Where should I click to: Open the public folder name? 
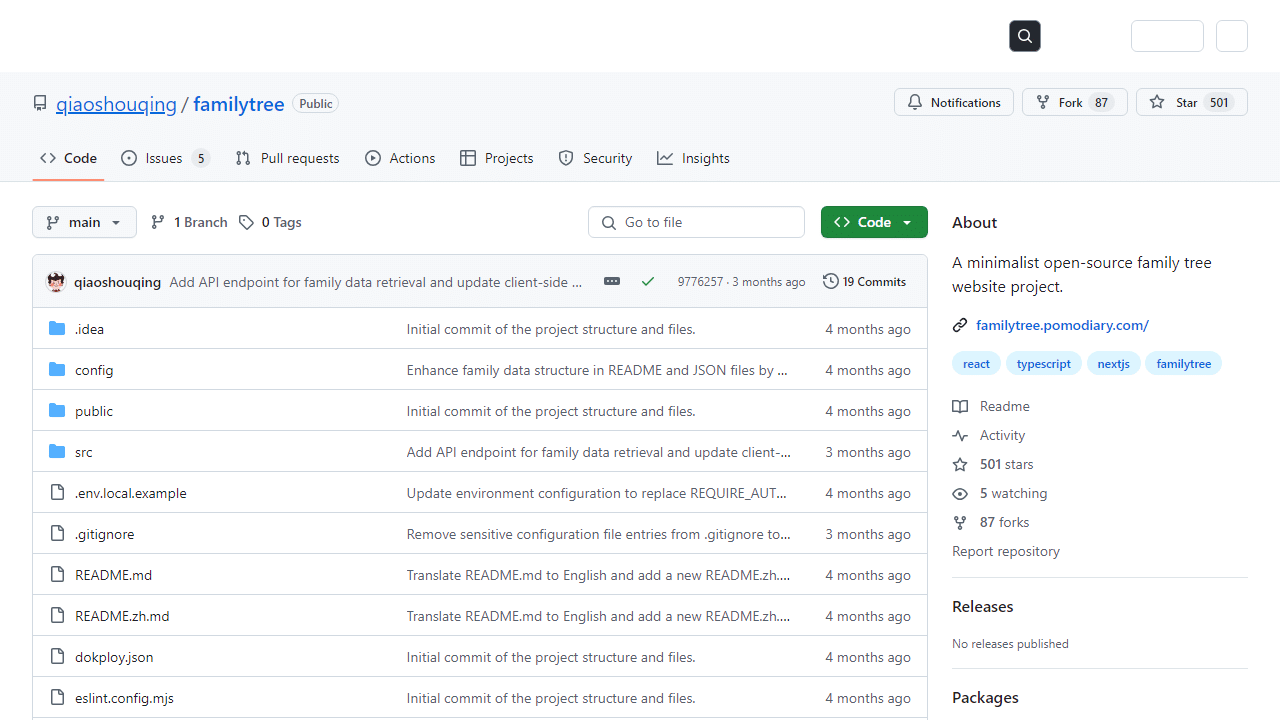coord(94,411)
